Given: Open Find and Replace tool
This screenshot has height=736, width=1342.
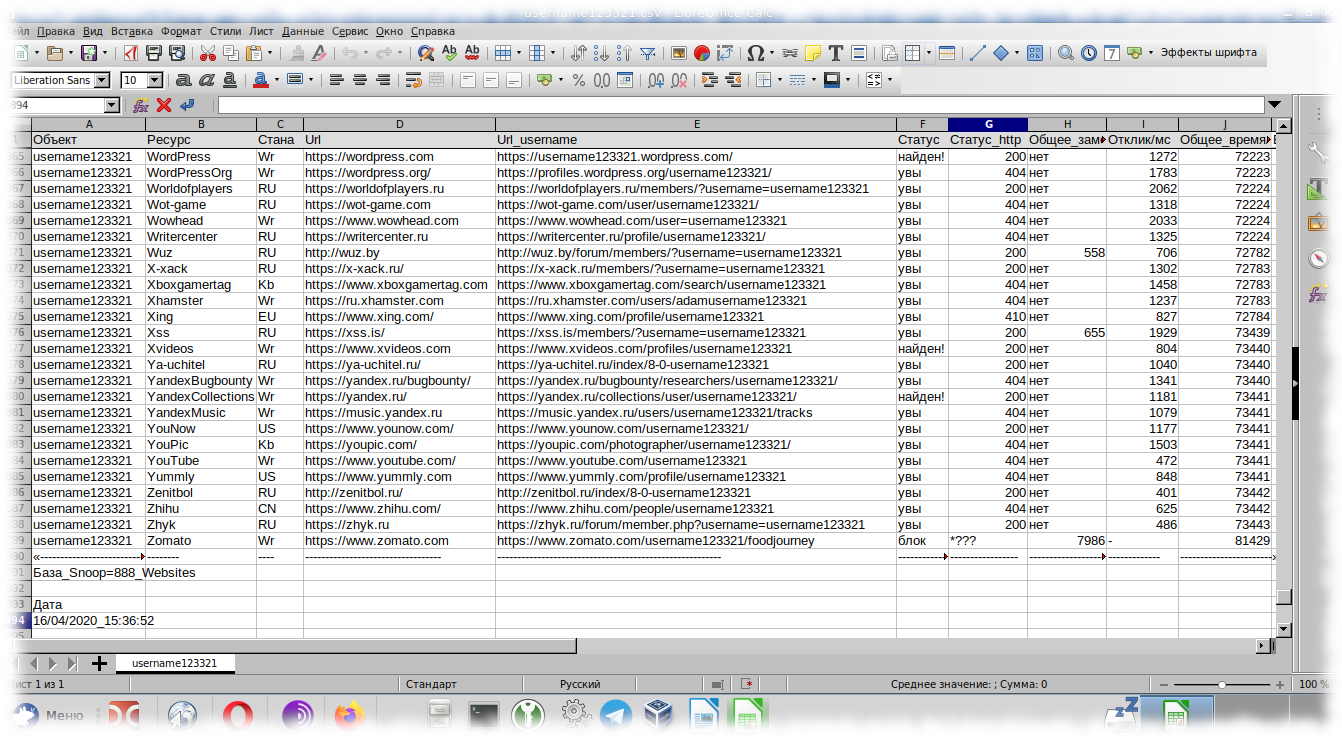Looking at the screenshot, I should click(x=426, y=53).
